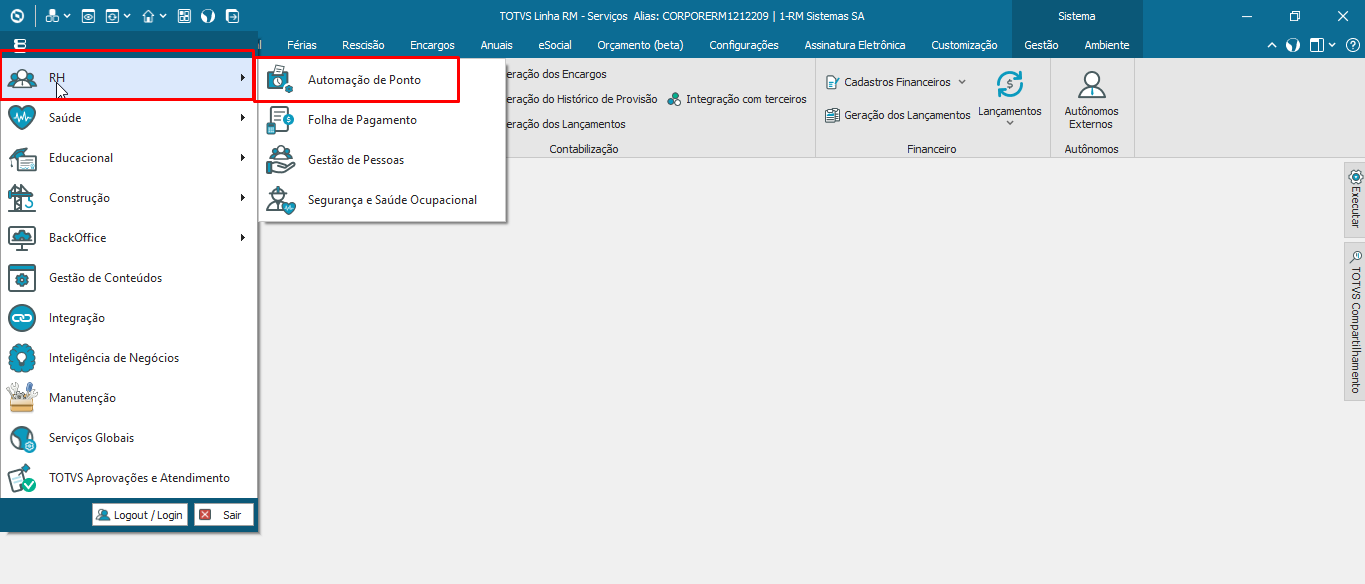Viewport: 1365px width, 584px height.
Task: Click the Folha de Pagamento icon
Action: point(280,120)
